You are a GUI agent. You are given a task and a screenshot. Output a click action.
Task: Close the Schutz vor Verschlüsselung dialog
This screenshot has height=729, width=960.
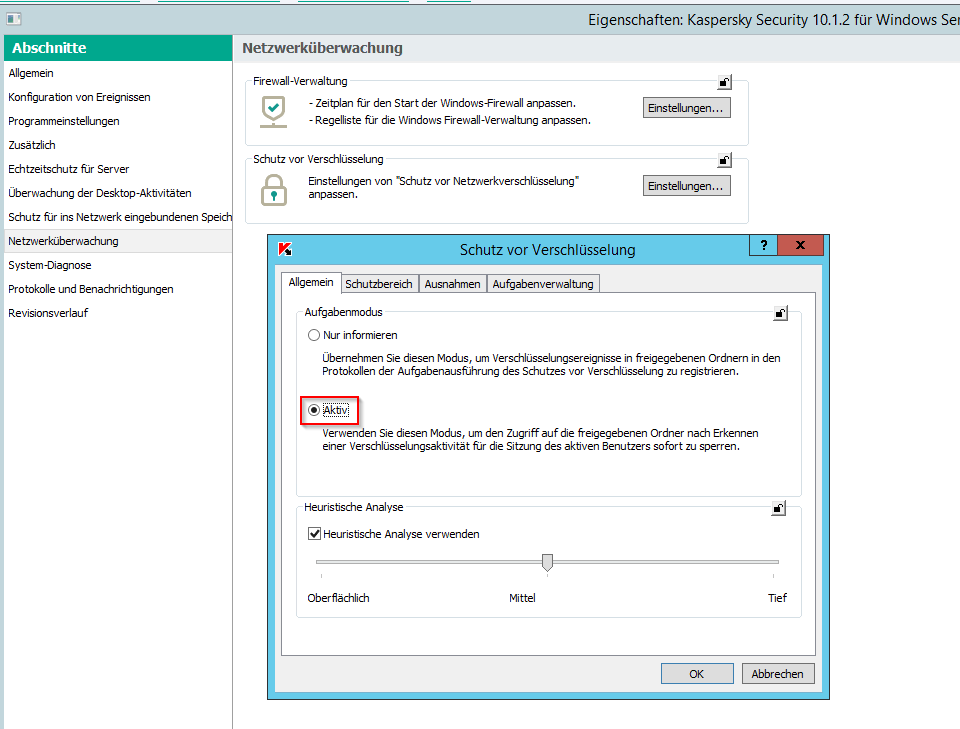pyautogui.click(x=800, y=245)
